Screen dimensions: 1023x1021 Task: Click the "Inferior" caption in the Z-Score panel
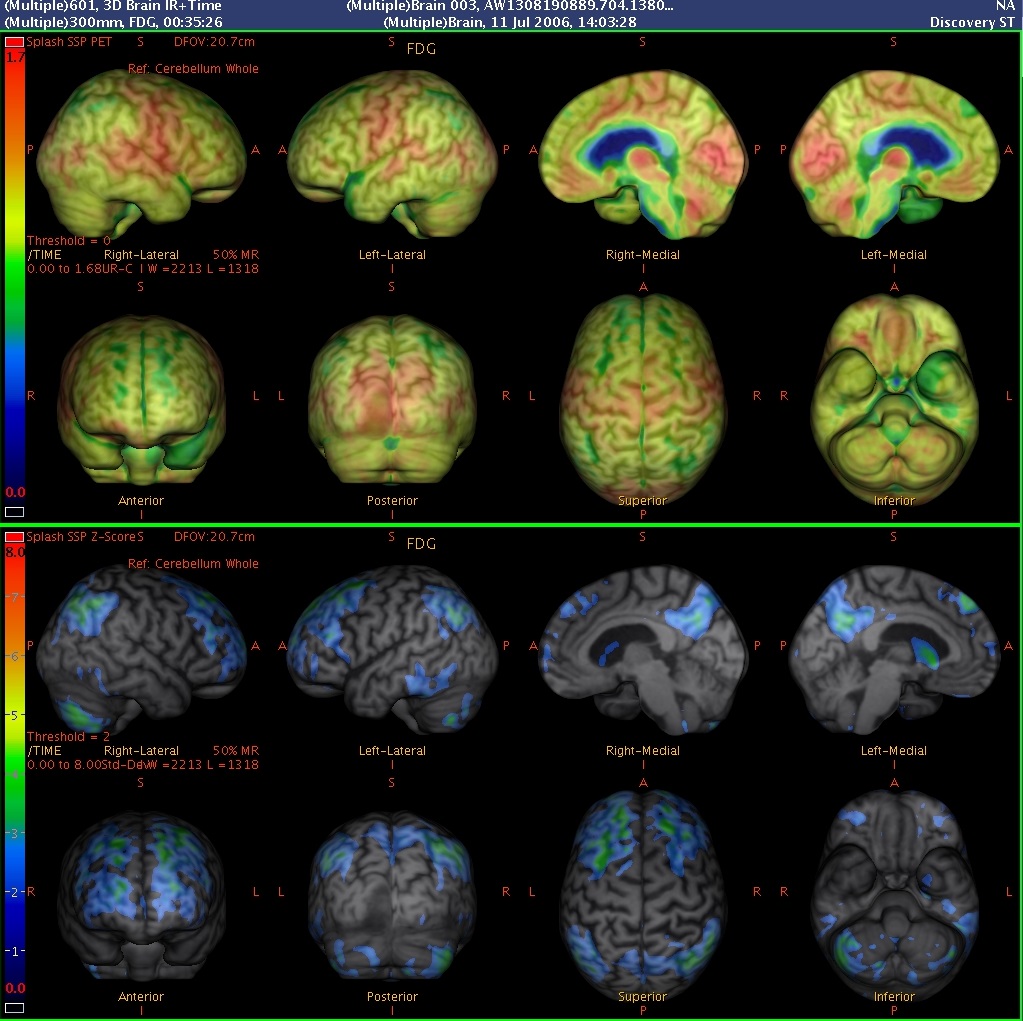894,997
